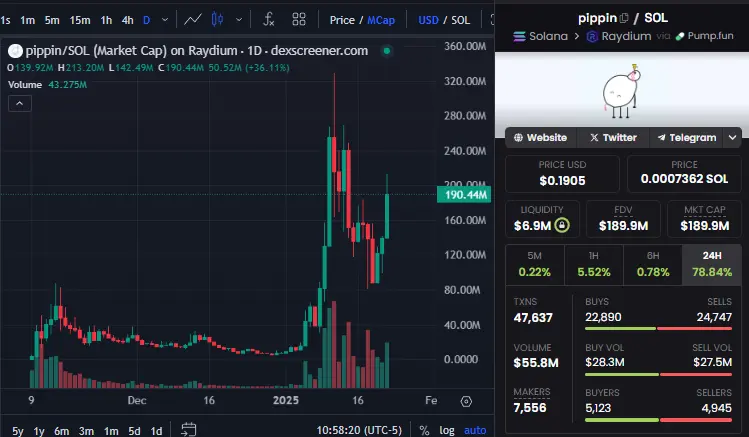749x437 pixels.
Task: Switch chart to Price mode
Action: [x=342, y=20]
